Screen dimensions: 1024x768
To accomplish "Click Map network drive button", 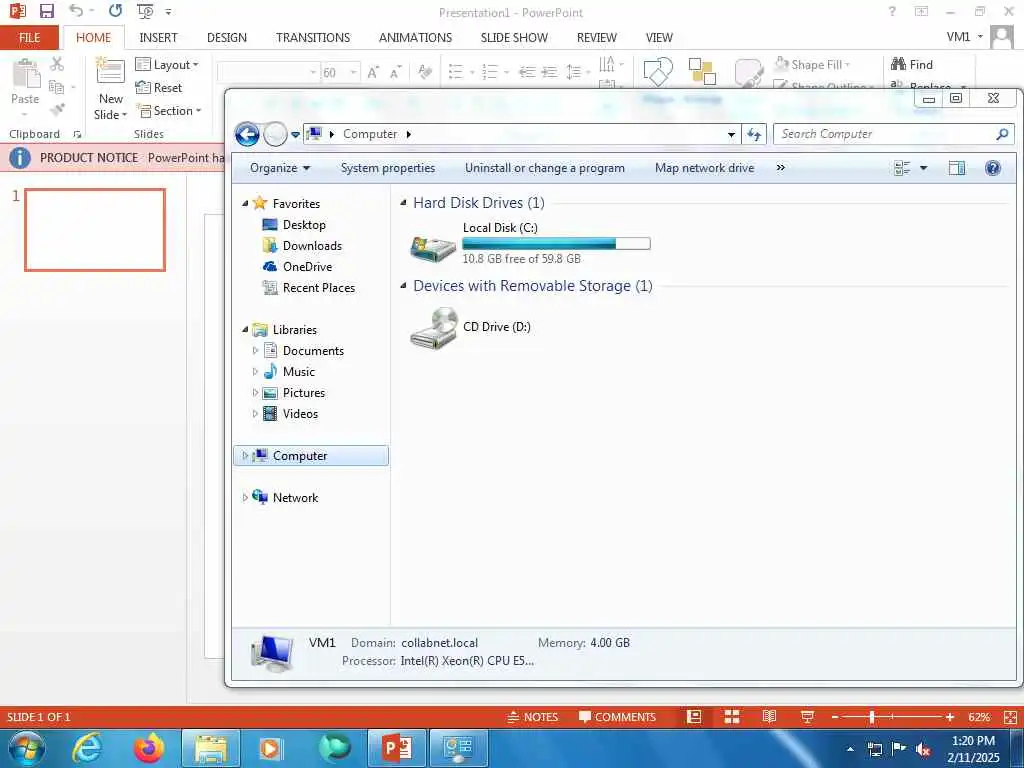I will coord(705,168).
